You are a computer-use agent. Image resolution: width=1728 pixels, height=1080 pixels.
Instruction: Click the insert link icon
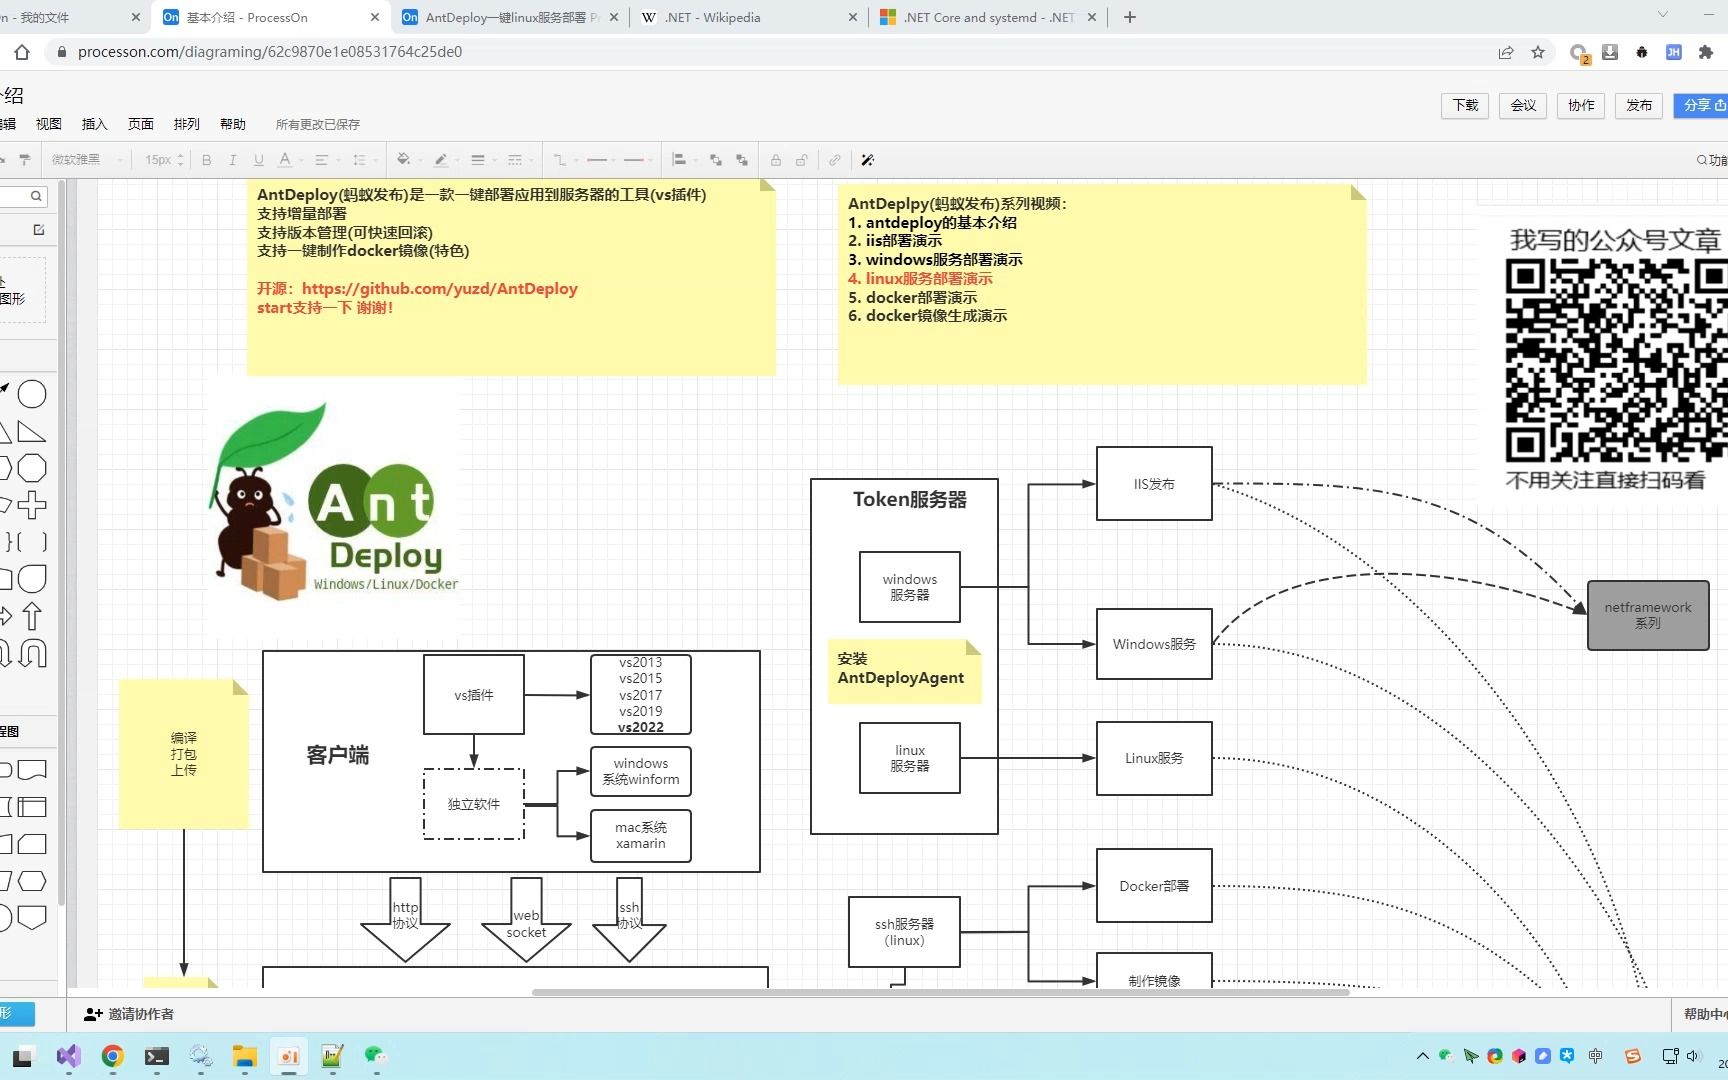click(835, 160)
